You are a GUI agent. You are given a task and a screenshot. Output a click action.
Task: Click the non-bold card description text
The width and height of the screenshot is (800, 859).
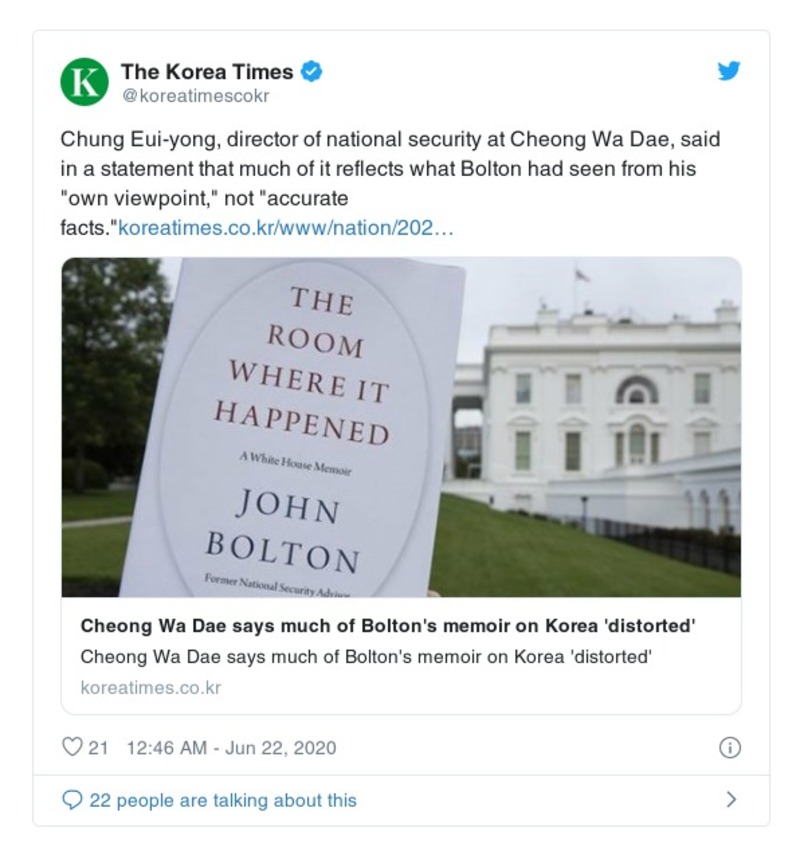tap(365, 657)
